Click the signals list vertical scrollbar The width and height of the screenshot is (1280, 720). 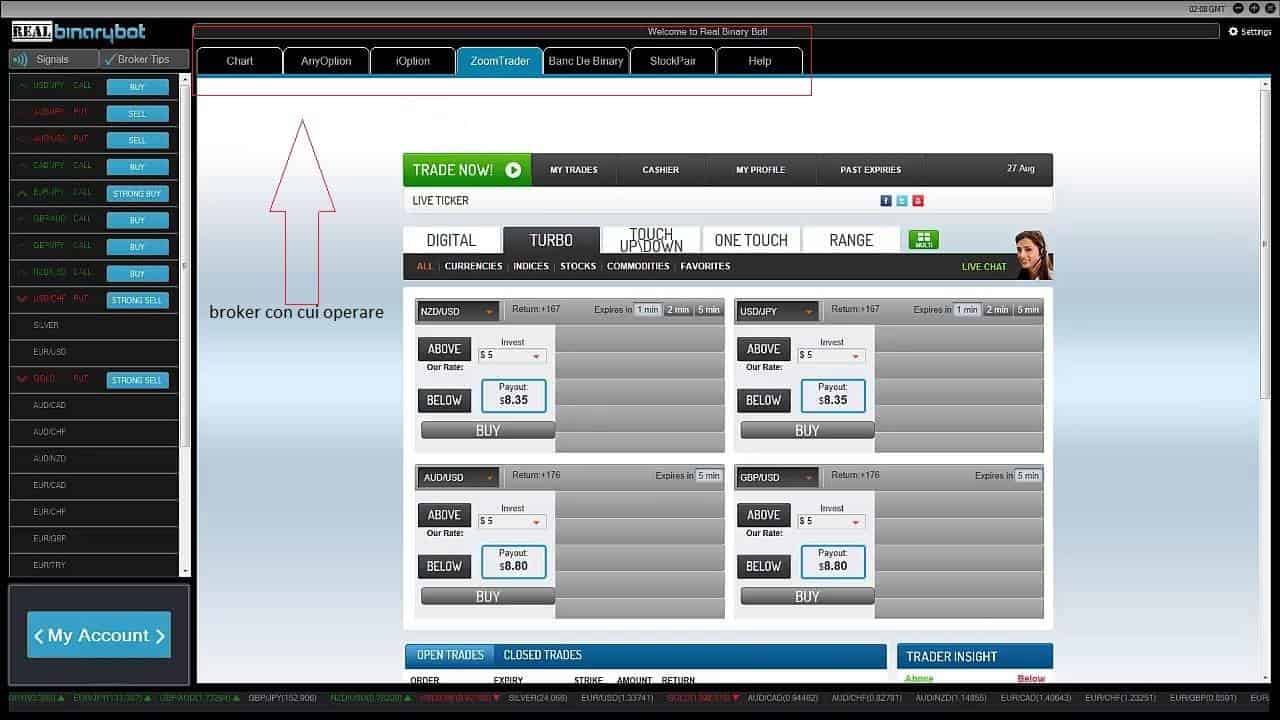pyautogui.click(x=184, y=265)
